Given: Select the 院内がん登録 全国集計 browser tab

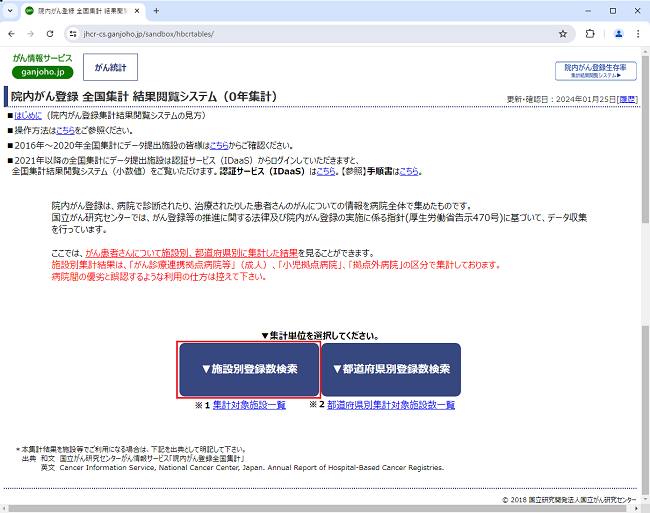Looking at the screenshot, I should (x=85, y=10).
